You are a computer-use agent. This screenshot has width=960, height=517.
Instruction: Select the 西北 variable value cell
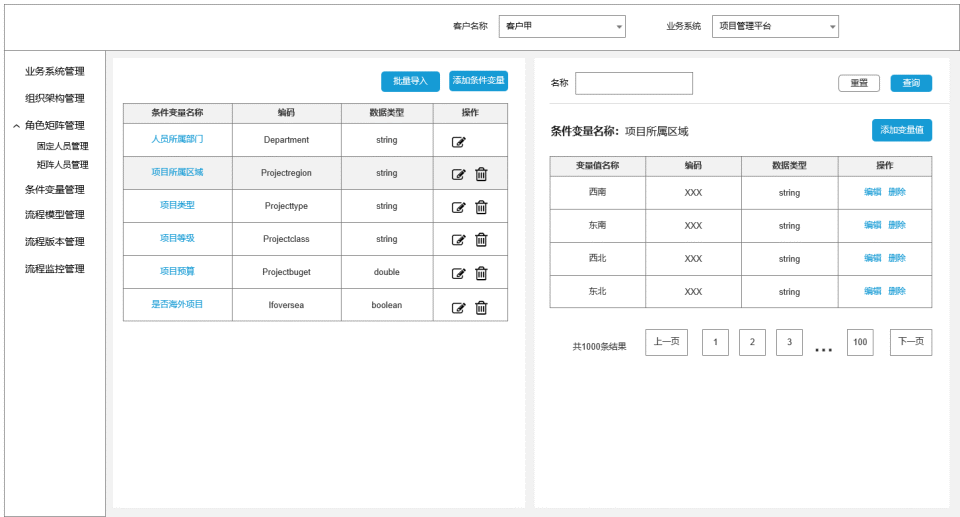point(598,258)
